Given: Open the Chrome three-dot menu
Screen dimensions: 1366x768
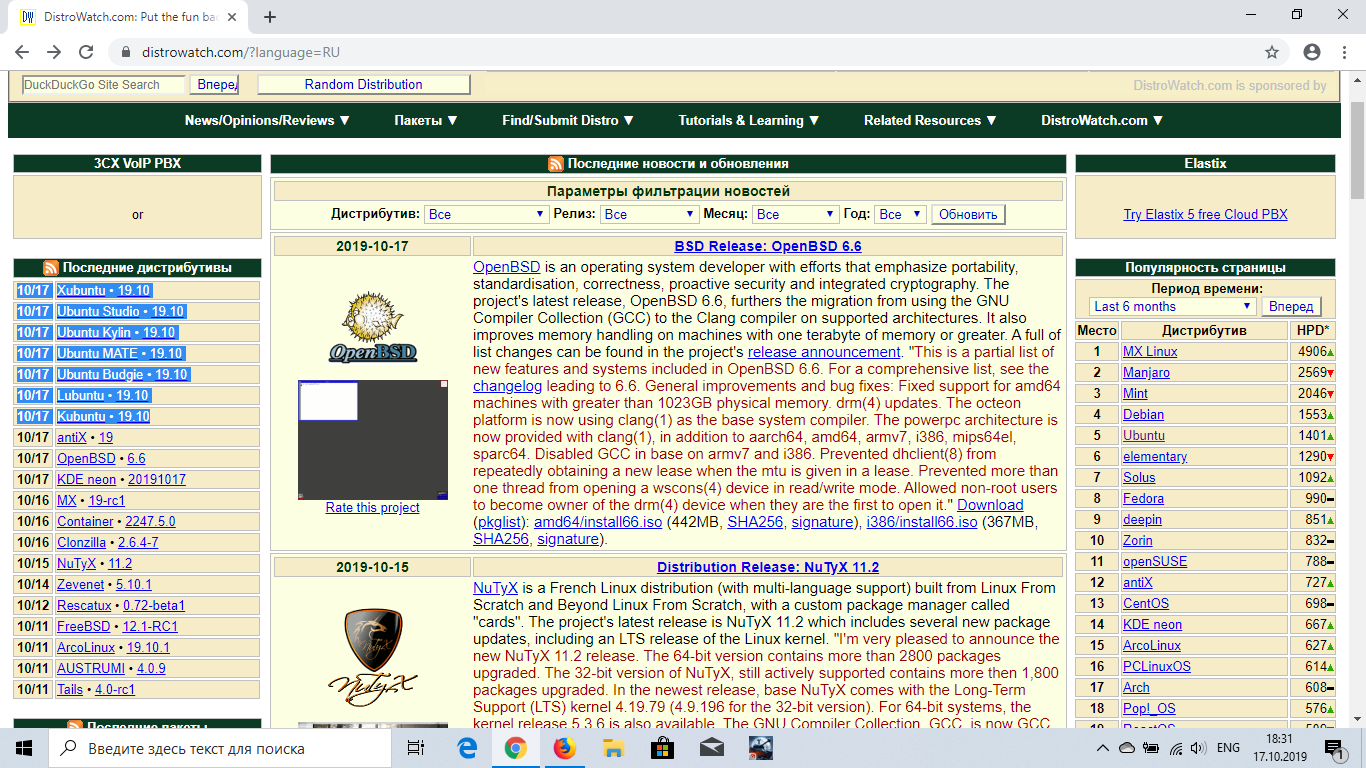Looking at the screenshot, I should [x=1343, y=52].
